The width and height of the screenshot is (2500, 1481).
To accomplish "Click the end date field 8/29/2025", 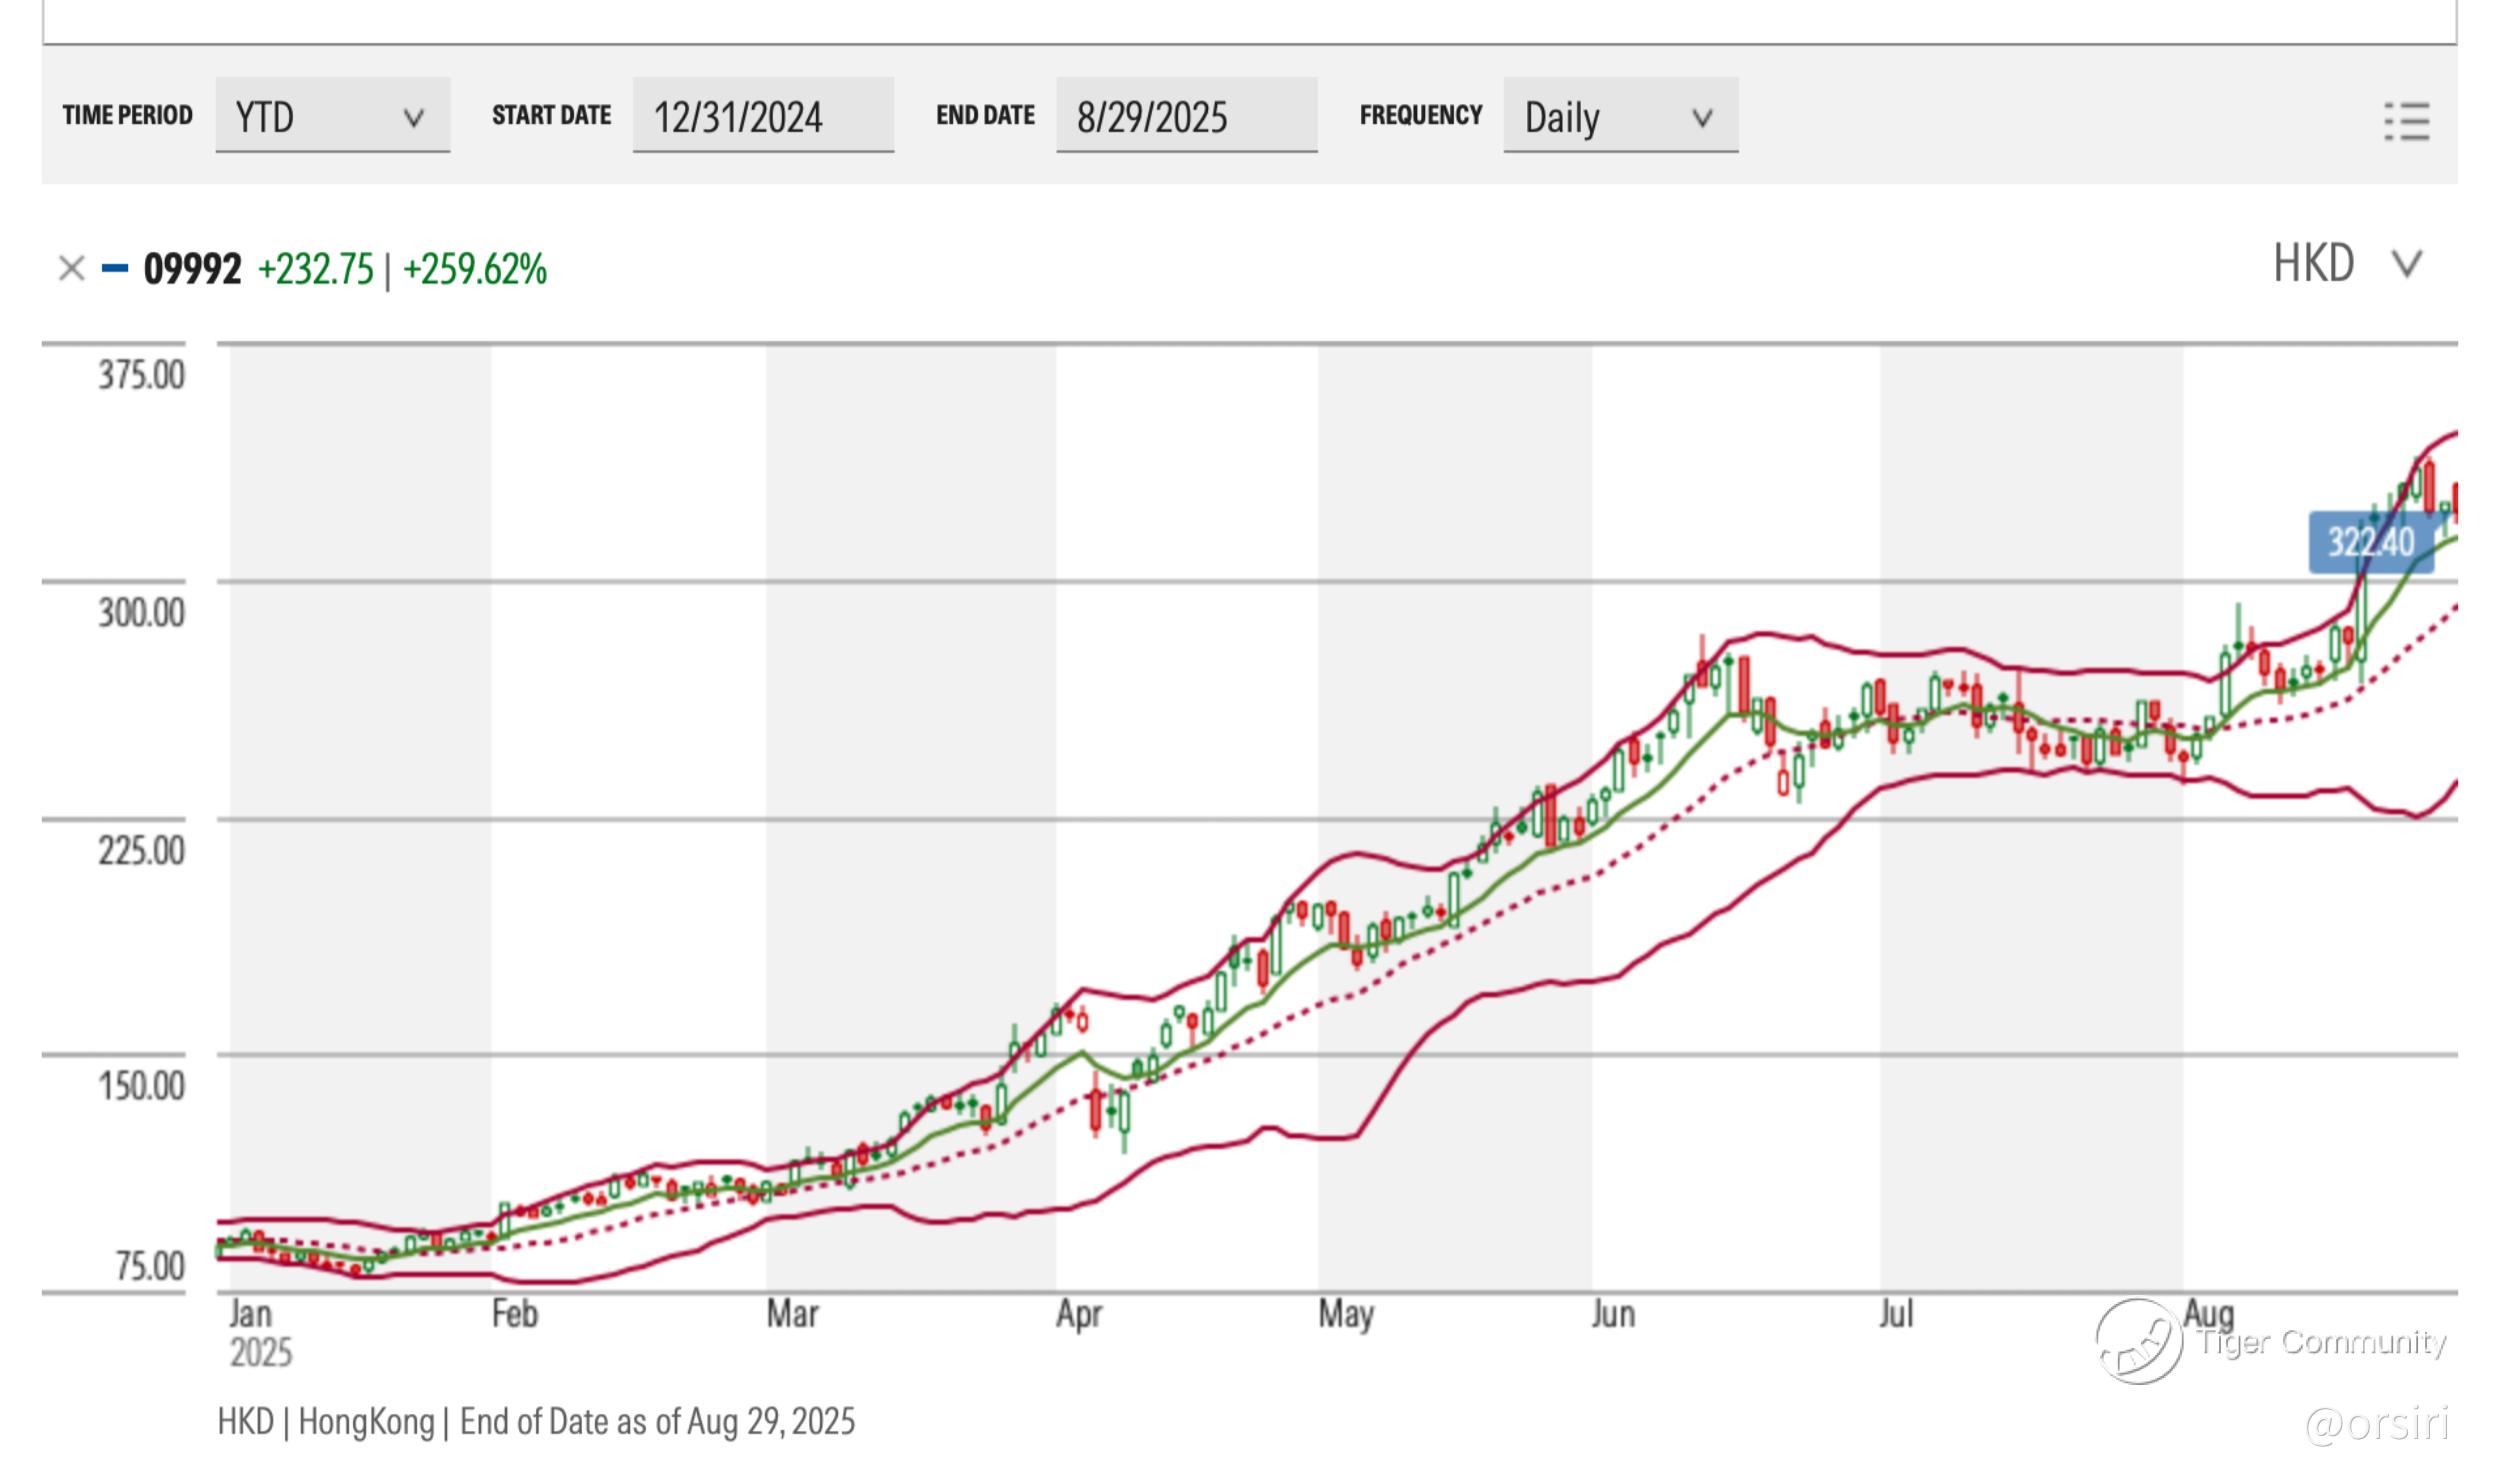I will (x=1186, y=116).
